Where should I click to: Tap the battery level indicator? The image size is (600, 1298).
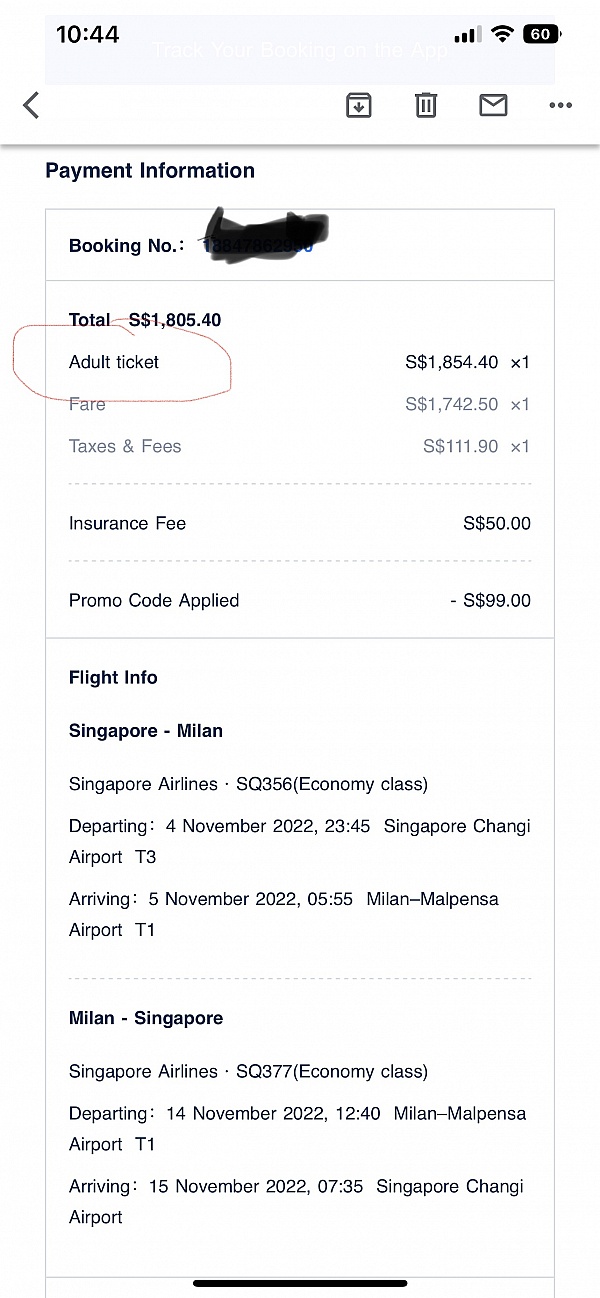click(540, 35)
